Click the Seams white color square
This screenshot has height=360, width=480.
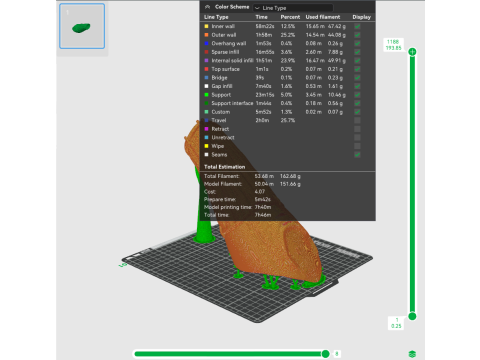tap(206, 155)
